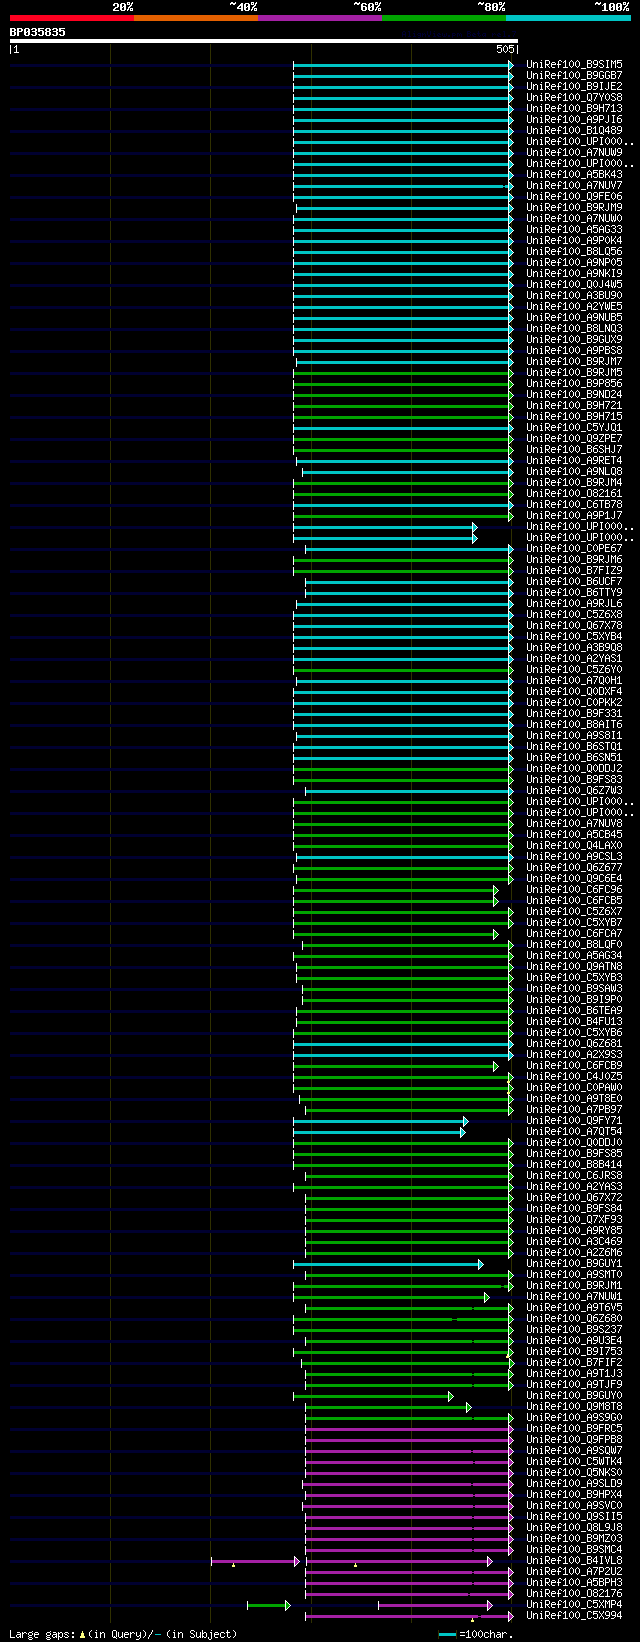Open hit UniRef100_B9GGB7
This screenshot has height=1642, width=640.
[x=574, y=75]
